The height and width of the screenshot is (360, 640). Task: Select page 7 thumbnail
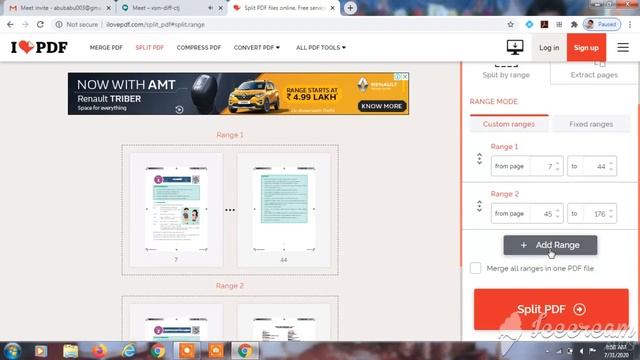click(x=176, y=210)
